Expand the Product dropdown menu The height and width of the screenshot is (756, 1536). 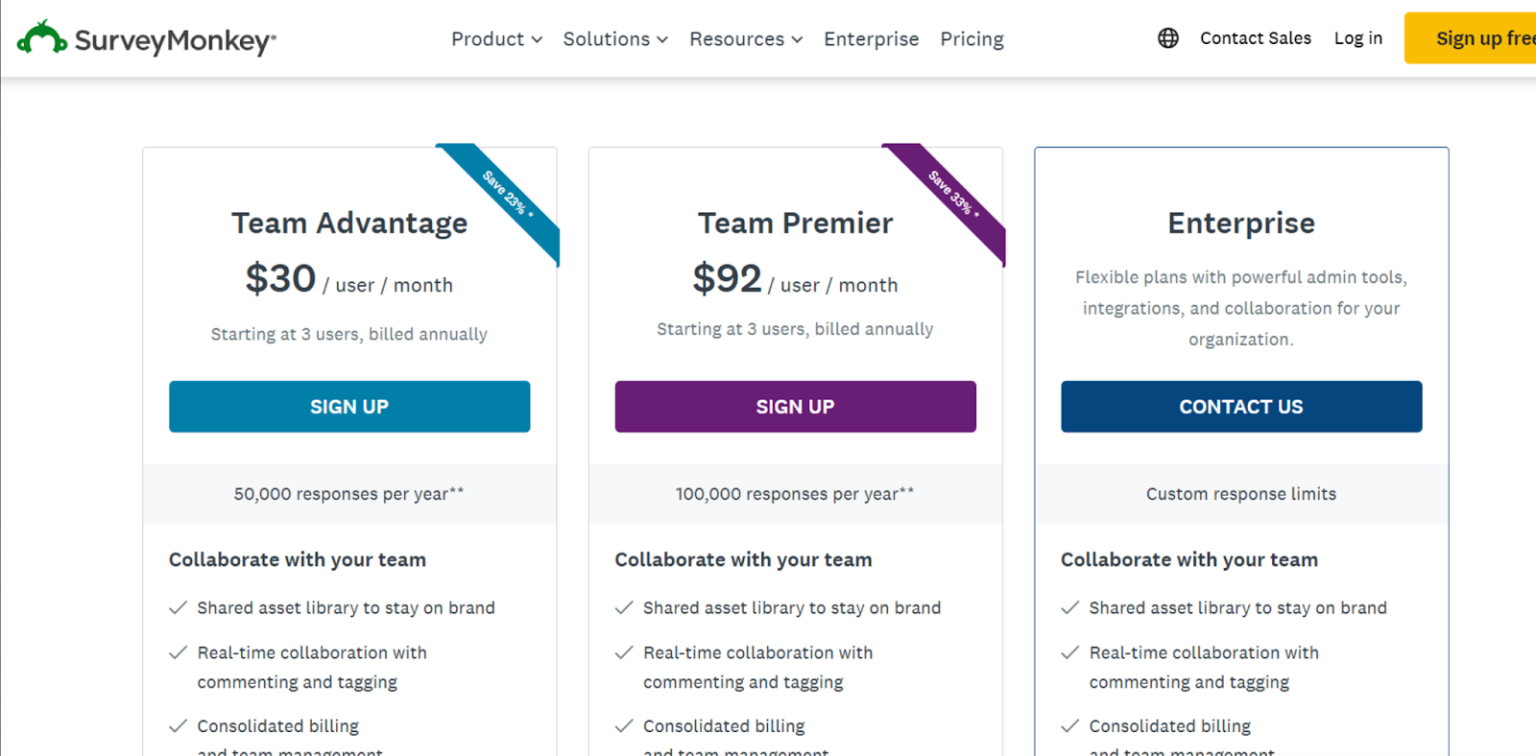pos(496,39)
